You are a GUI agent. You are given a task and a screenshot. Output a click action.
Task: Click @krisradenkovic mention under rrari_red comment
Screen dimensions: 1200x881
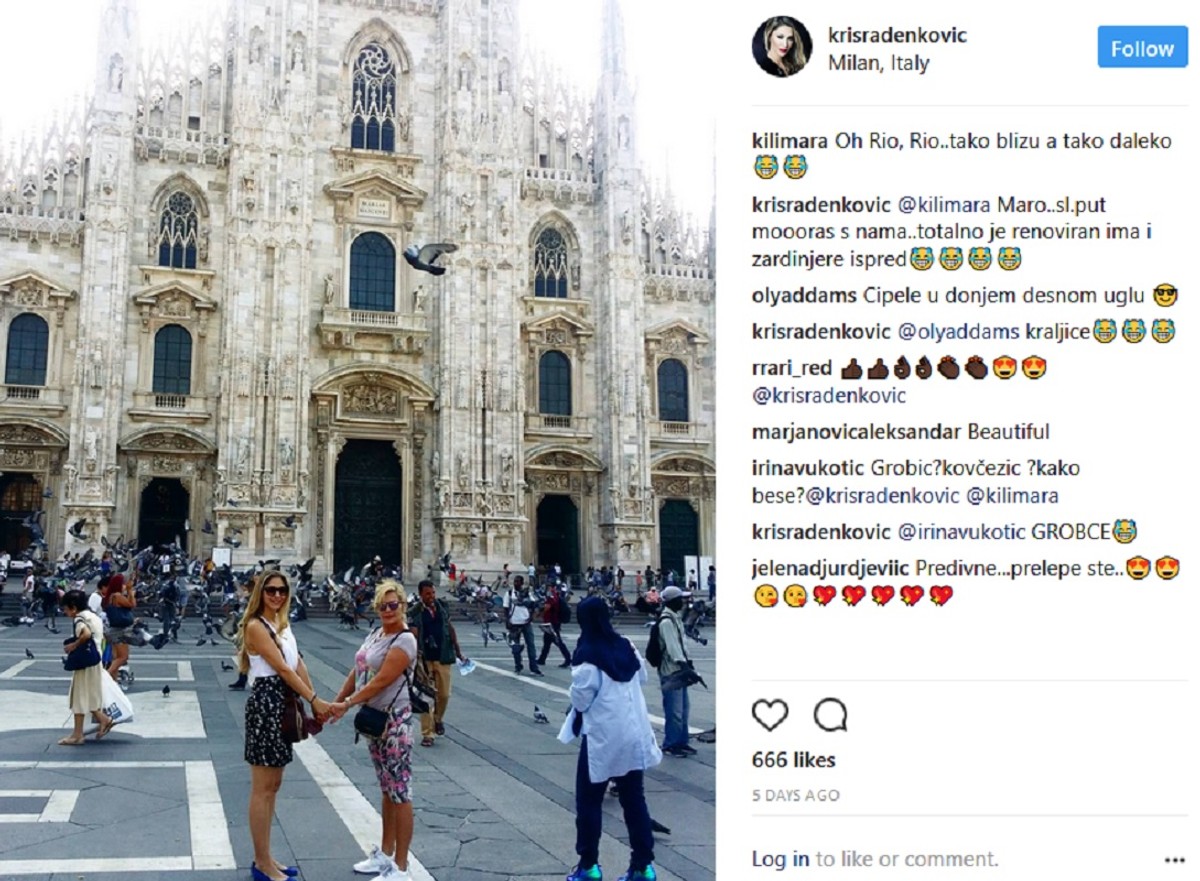[x=829, y=396]
